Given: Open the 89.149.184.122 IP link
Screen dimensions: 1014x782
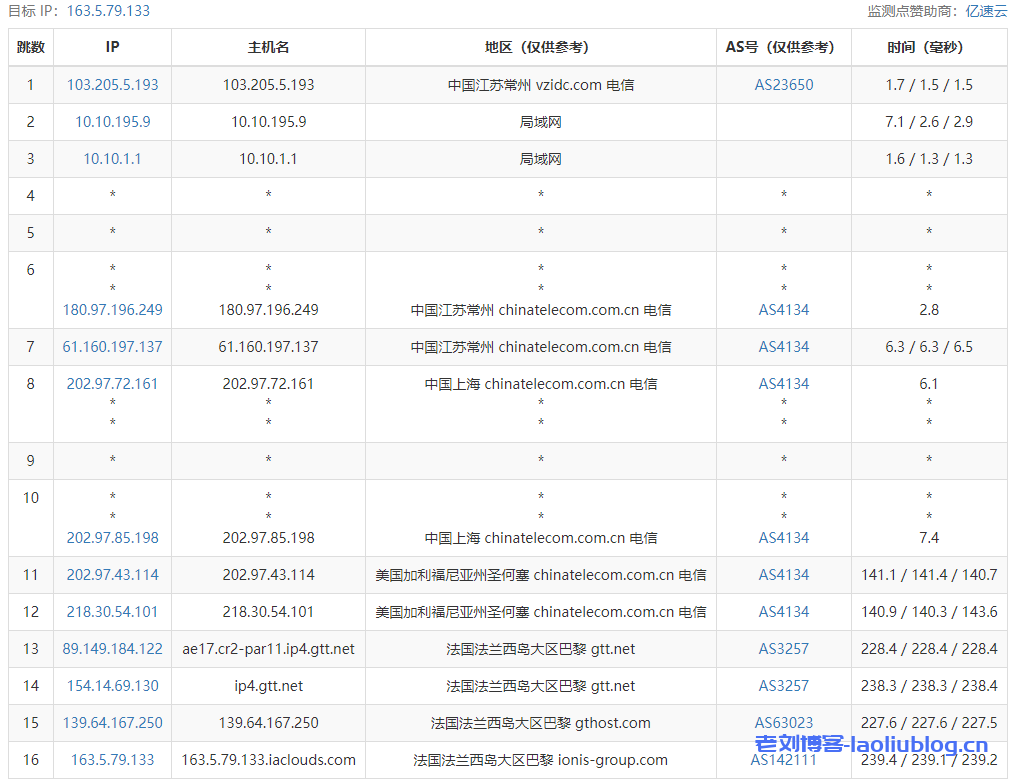Looking at the screenshot, I should 112,649.
